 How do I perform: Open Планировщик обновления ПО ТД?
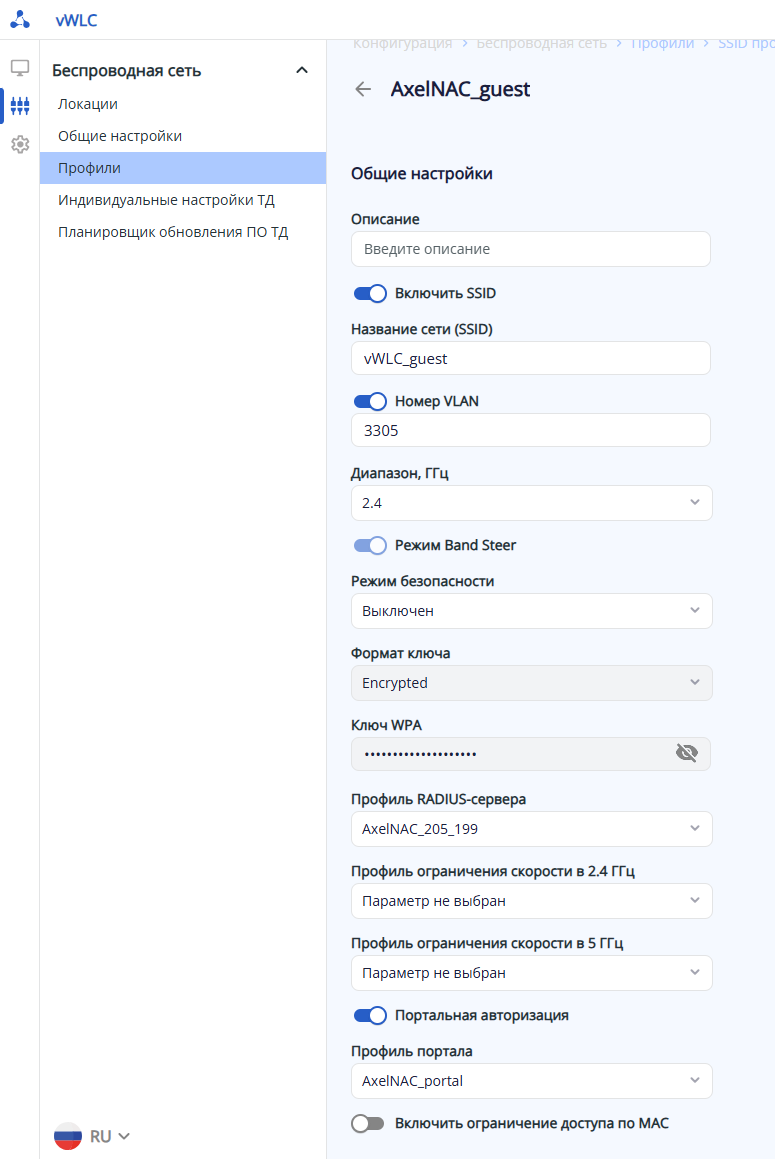[173, 232]
